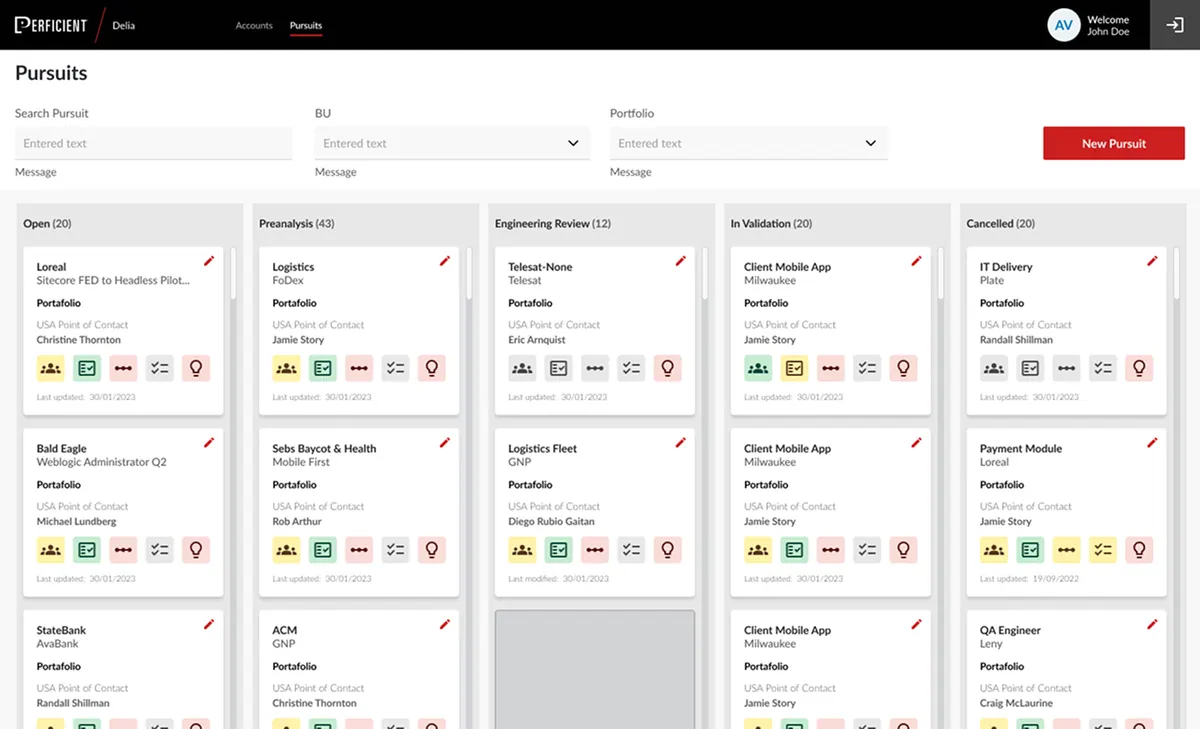1200x729 pixels.
Task: Edit the IT Delivery card
Action: [x=1152, y=261]
